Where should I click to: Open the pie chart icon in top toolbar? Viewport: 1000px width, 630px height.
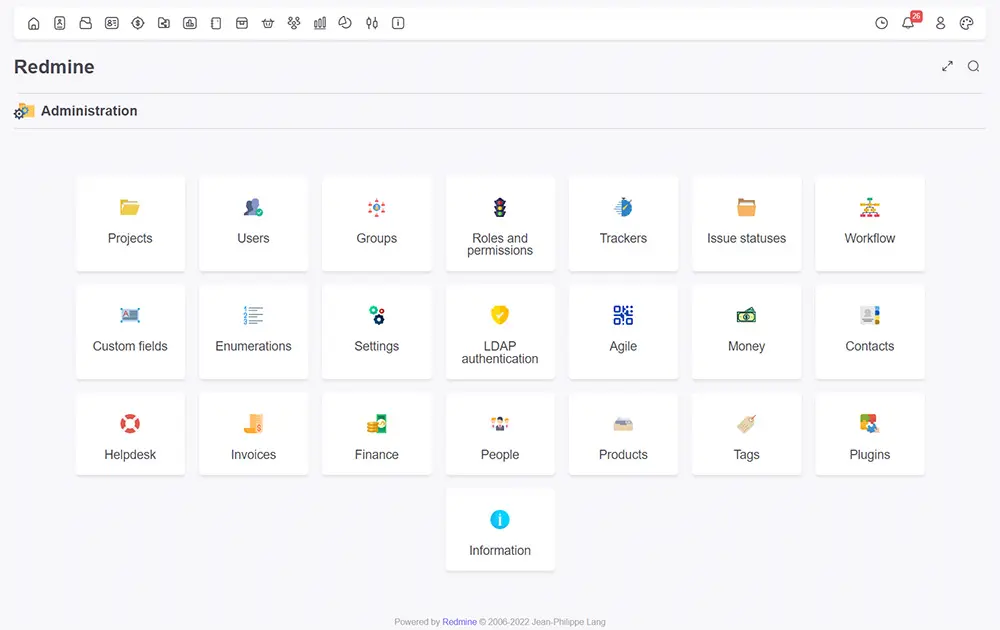[345, 23]
